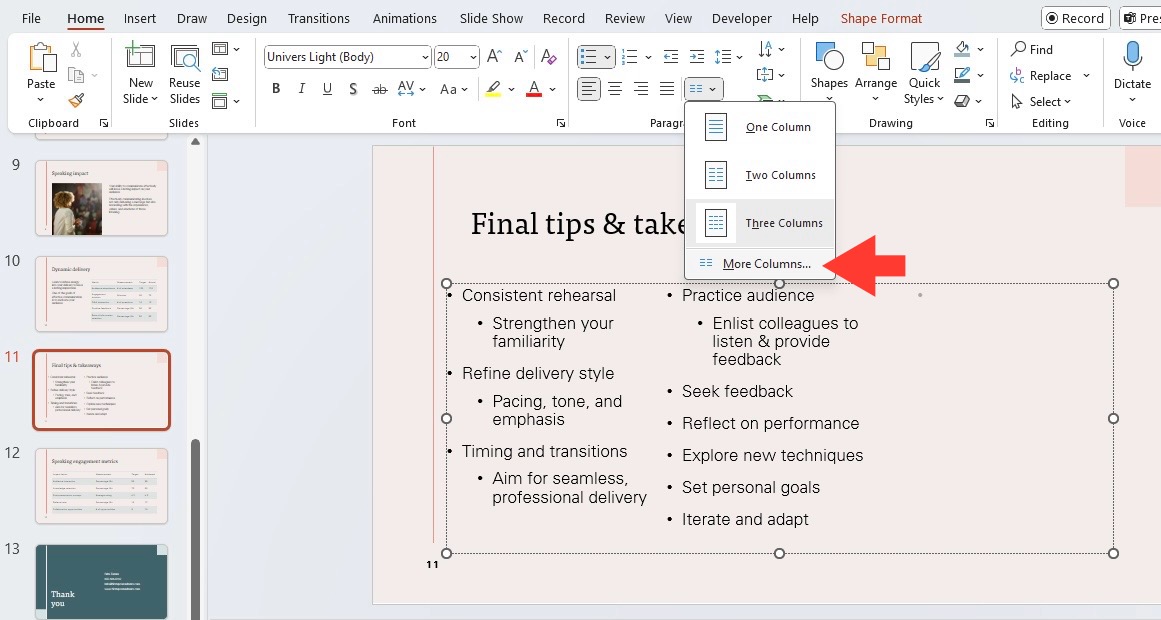Expand the Replace dropdown arrow
This screenshot has height=620, width=1161.
pyautogui.click(x=1086, y=76)
